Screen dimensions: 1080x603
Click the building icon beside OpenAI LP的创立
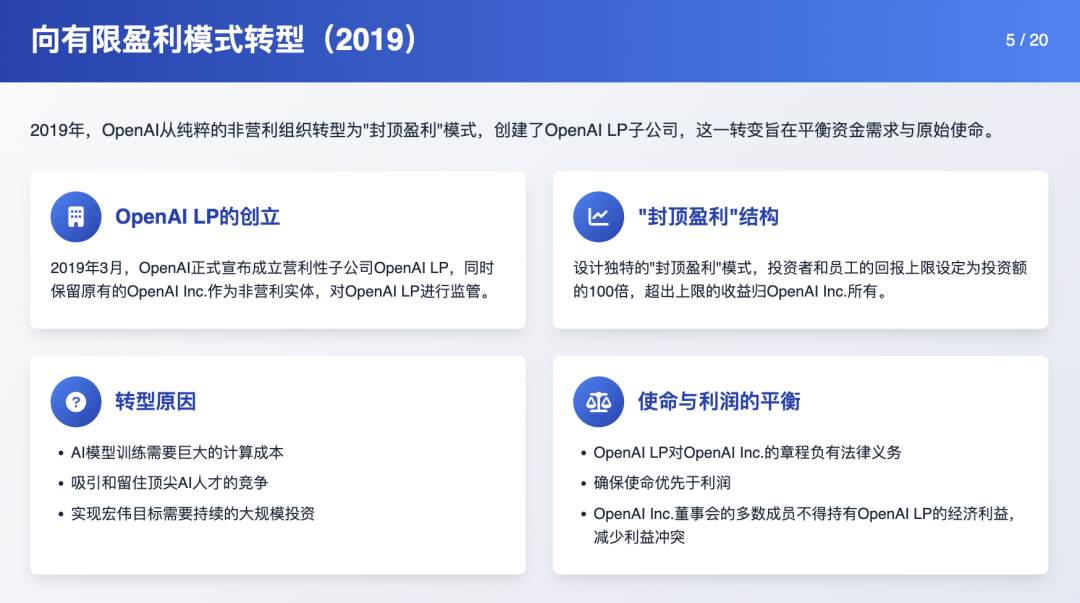(x=76, y=216)
